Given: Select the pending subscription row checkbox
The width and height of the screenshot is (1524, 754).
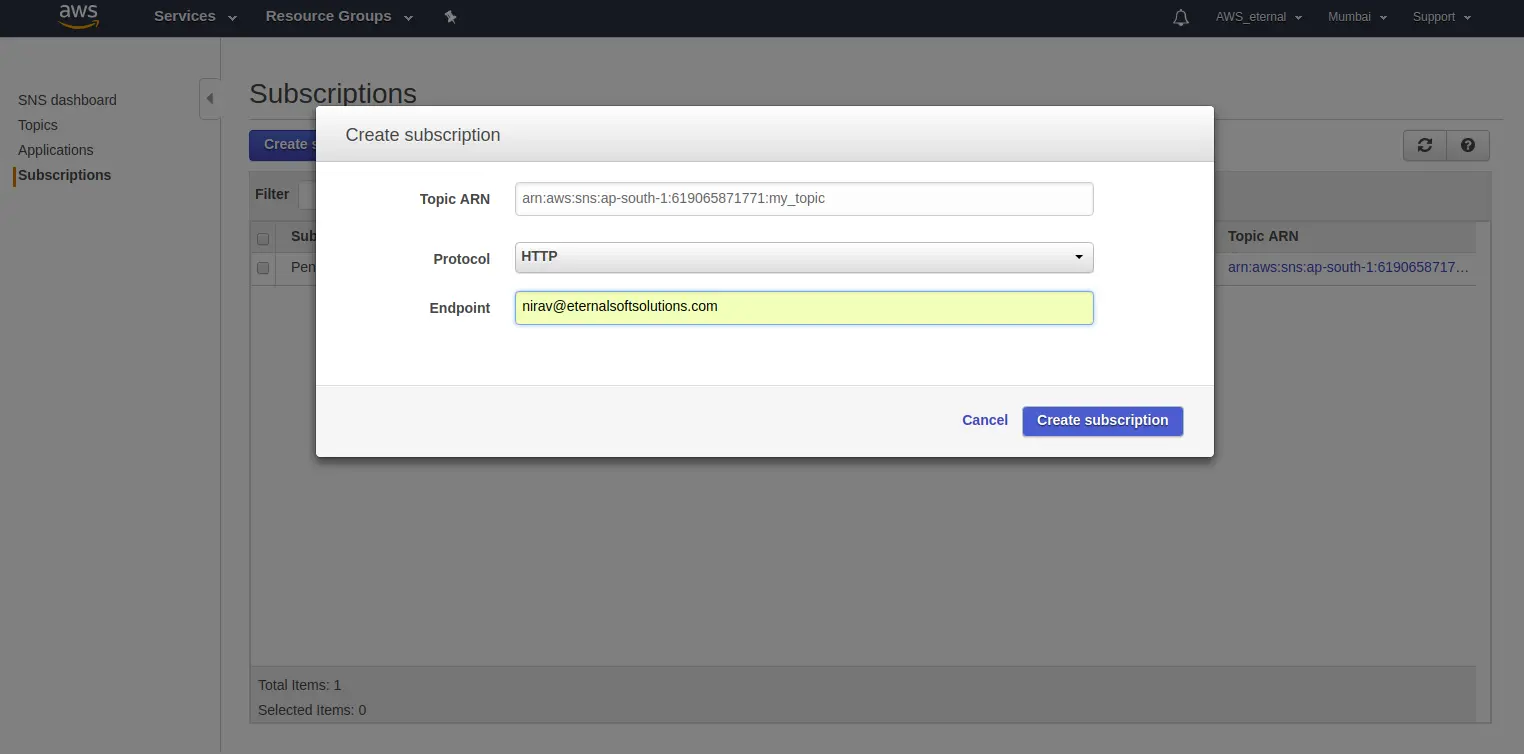Looking at the screenshot, I should click(x=263, y=268).
